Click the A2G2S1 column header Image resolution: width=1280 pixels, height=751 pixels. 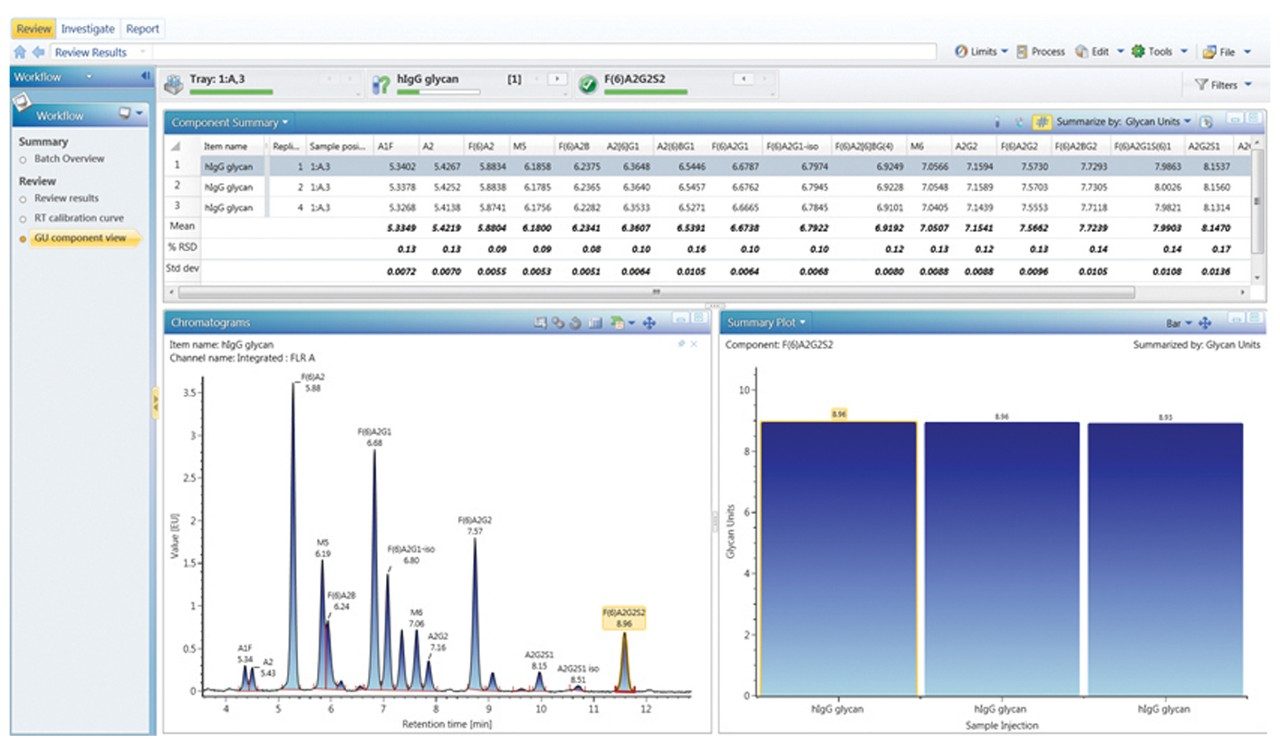click(x=1207, y=146)
